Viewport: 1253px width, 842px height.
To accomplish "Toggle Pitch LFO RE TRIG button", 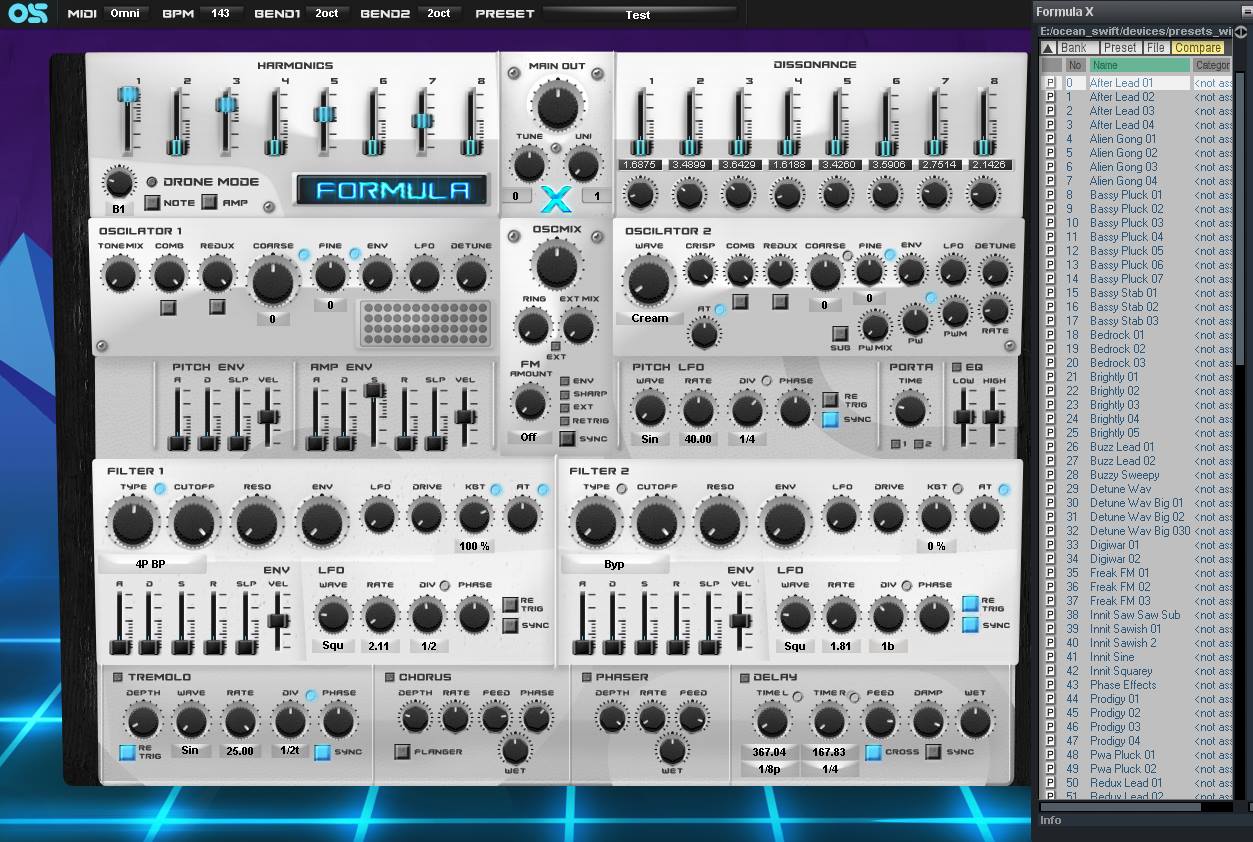I will tap(831, 399).
